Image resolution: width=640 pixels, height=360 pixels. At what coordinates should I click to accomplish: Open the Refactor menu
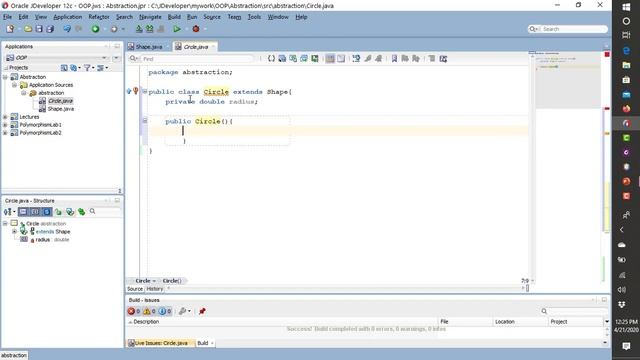(x=99, y=17)
